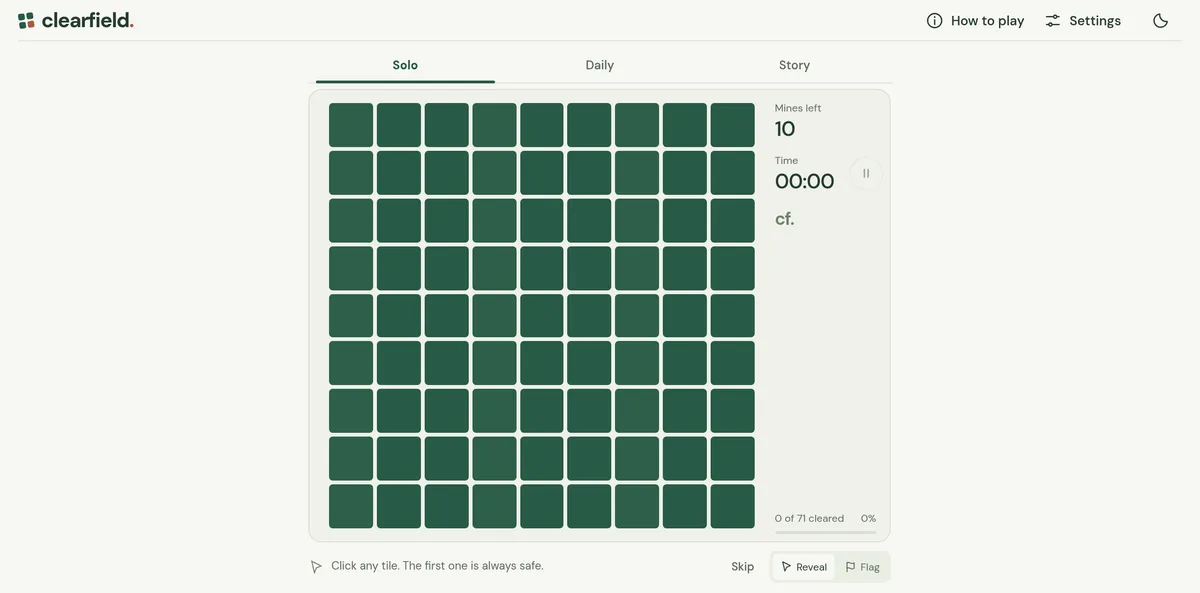Reveal the bottom-left corner tile
Screen dimensions: 1200x593
pyautogui.click(x=351, y=507)
